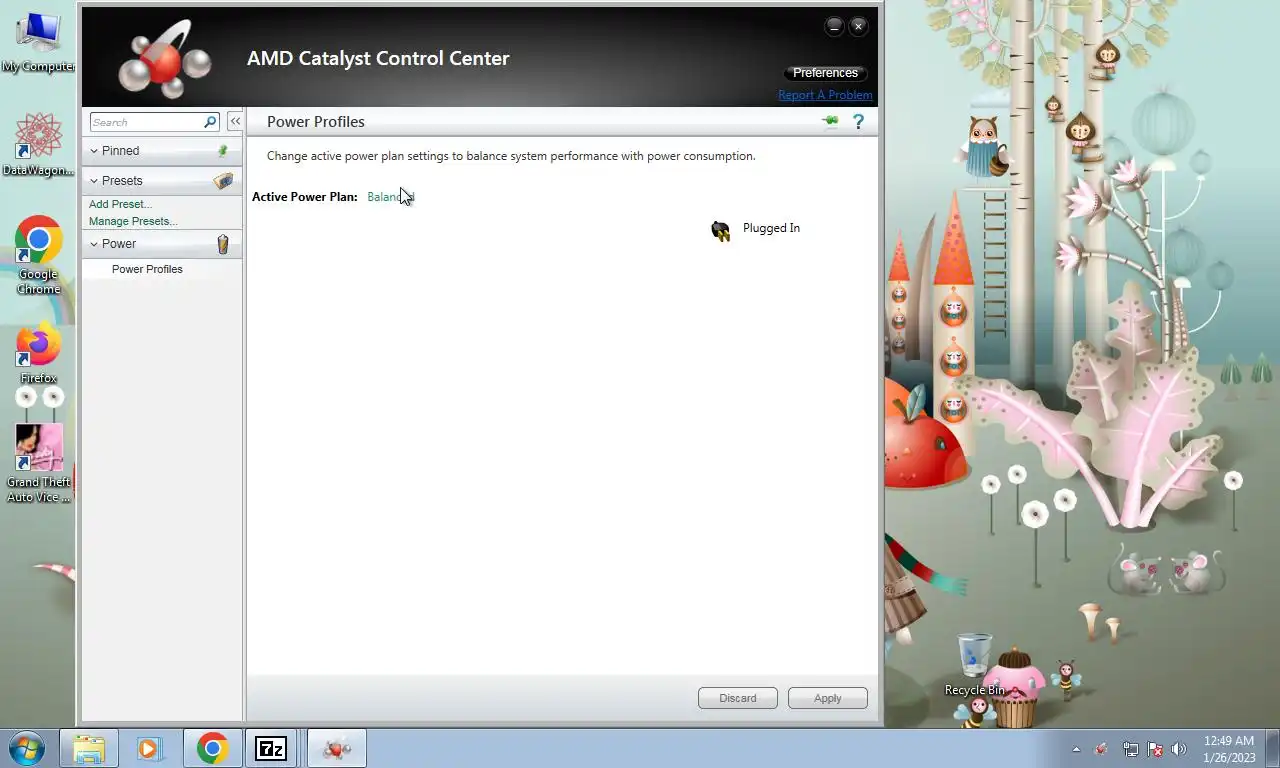This screenshot has height=768, width=1280.
Task: Launch Firefox from desktop icon
Action: pyautogui.click(x=38, y=353)
